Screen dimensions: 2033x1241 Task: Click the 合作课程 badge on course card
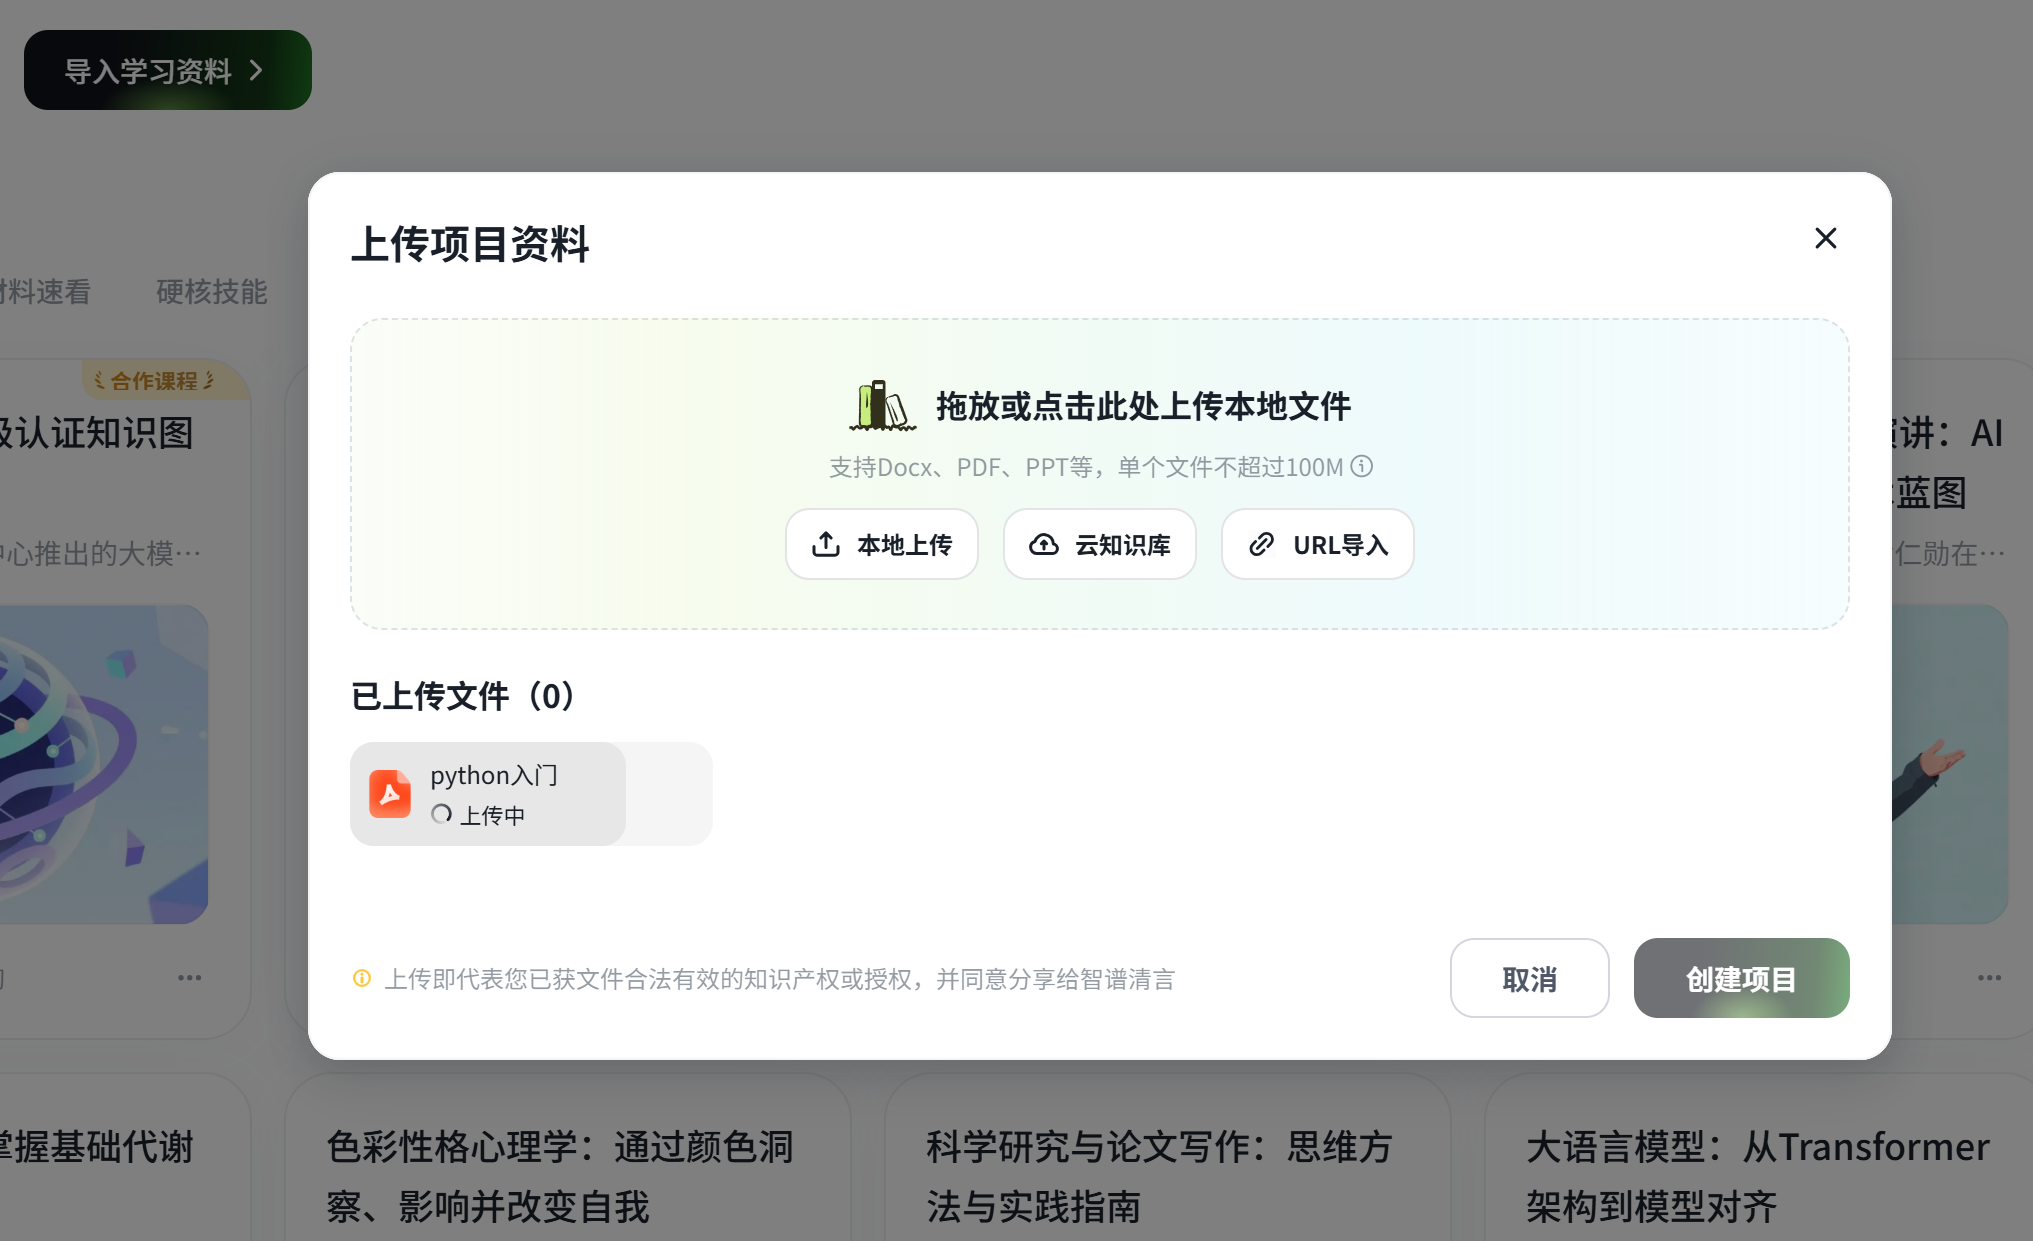pos(155,380)
